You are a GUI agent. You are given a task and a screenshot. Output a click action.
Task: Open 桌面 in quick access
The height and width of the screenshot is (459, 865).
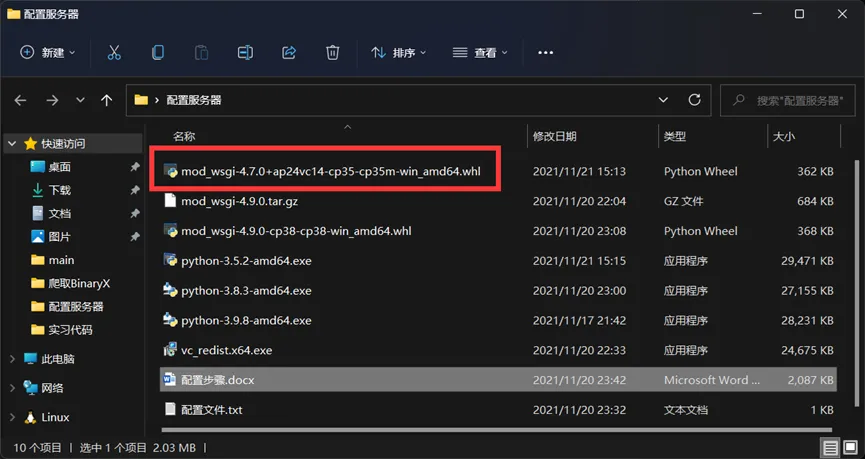click(60, 167)
